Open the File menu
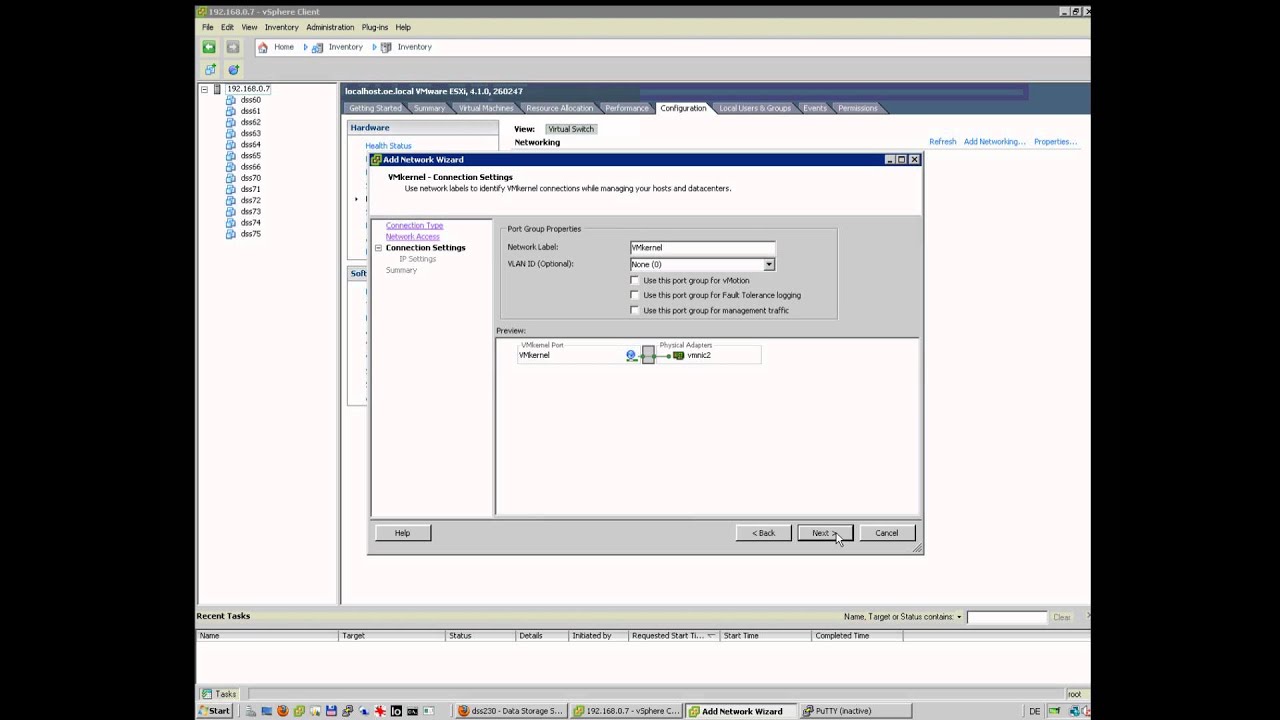This screenshot has width=1280, height=720. pos(208,27)
